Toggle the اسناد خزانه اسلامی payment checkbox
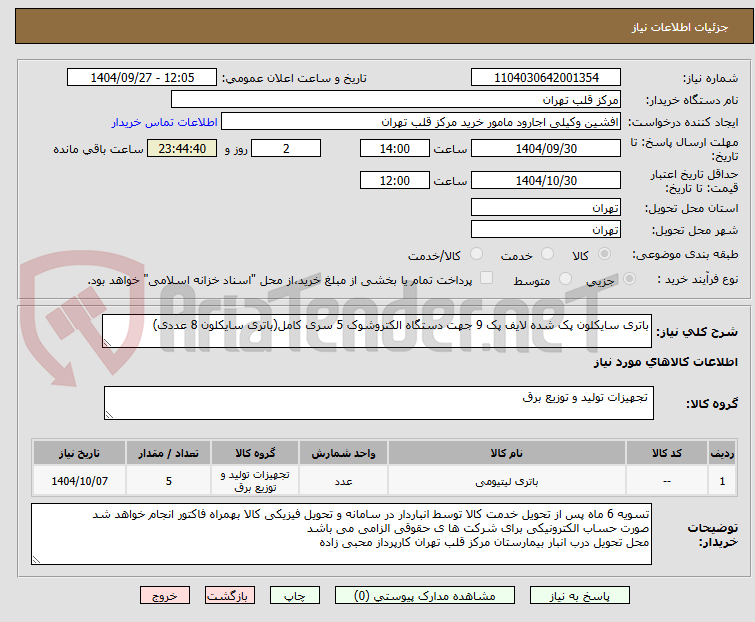The height and width of the screenshot is (622, 755). coord(487,278)
